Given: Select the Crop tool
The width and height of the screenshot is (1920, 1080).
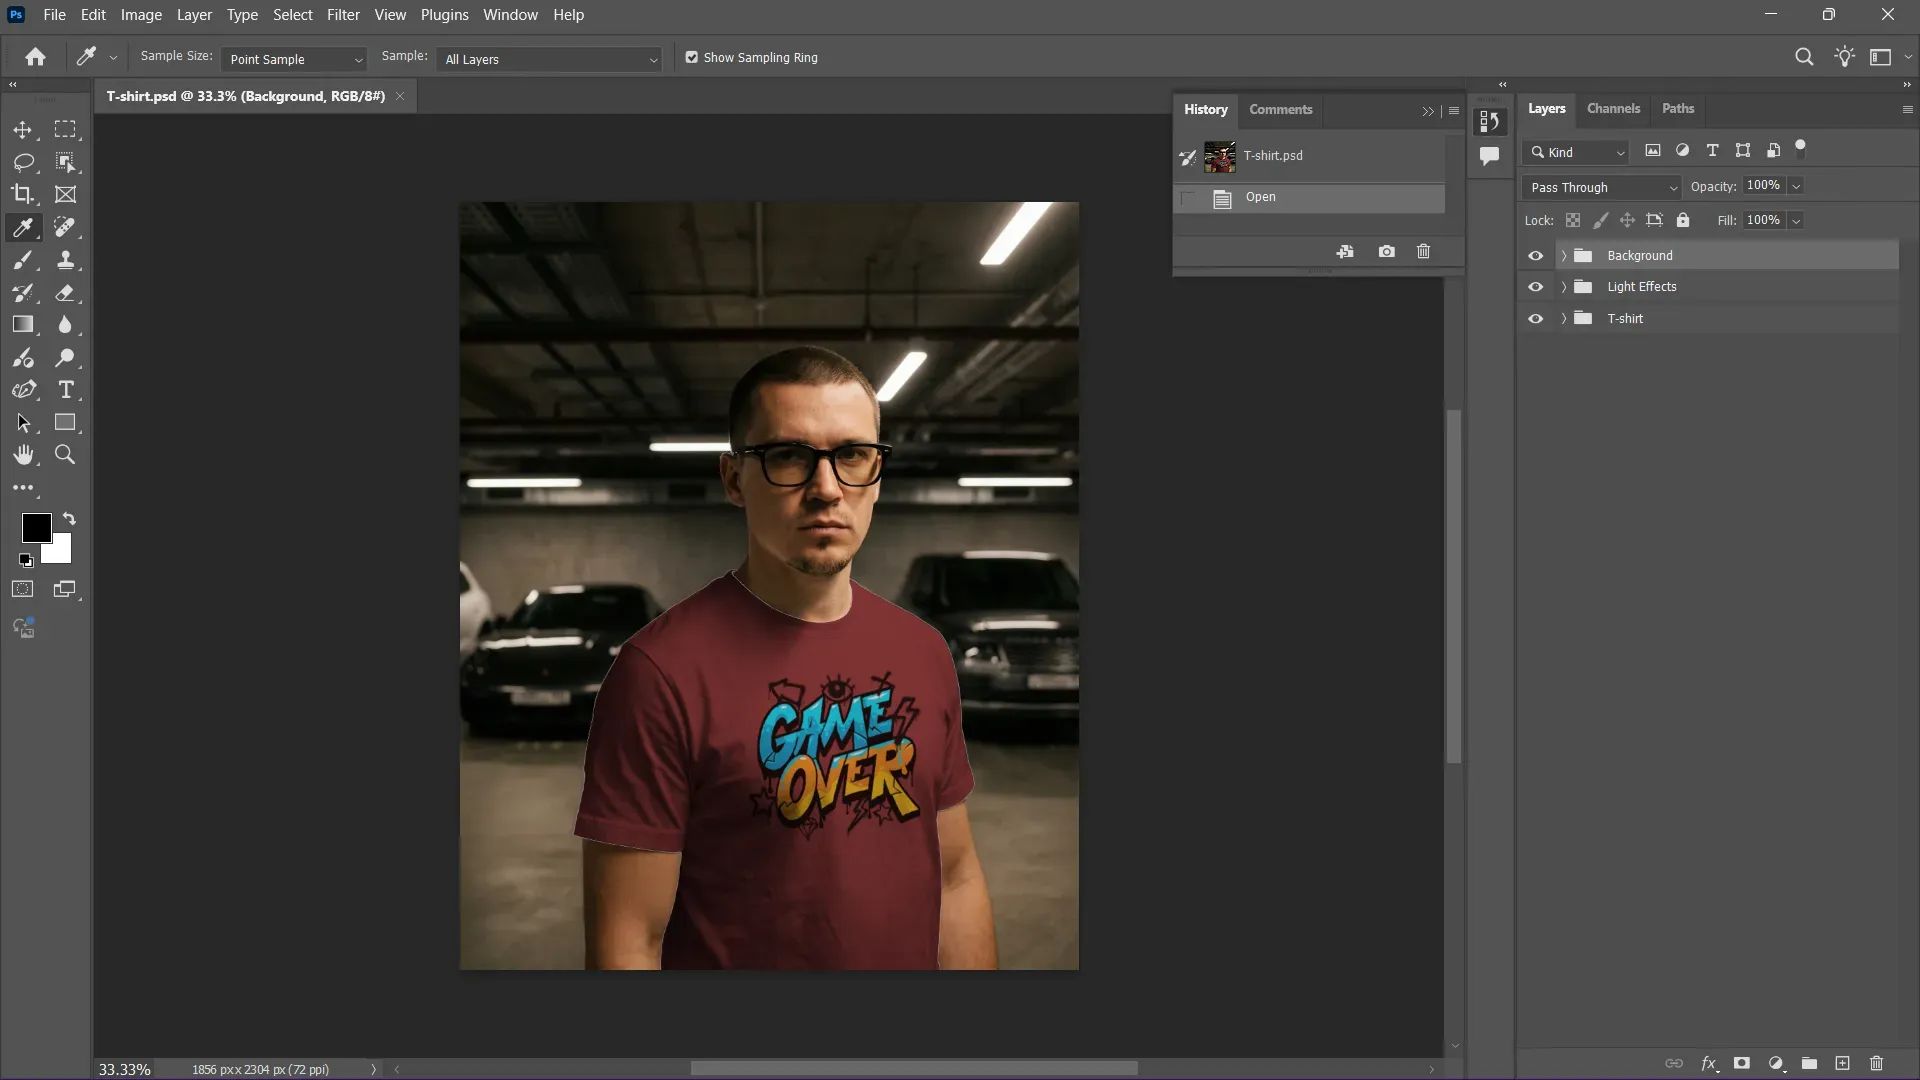Looking at the screenshot, I should pyautogui.click(x=22, y=194).
